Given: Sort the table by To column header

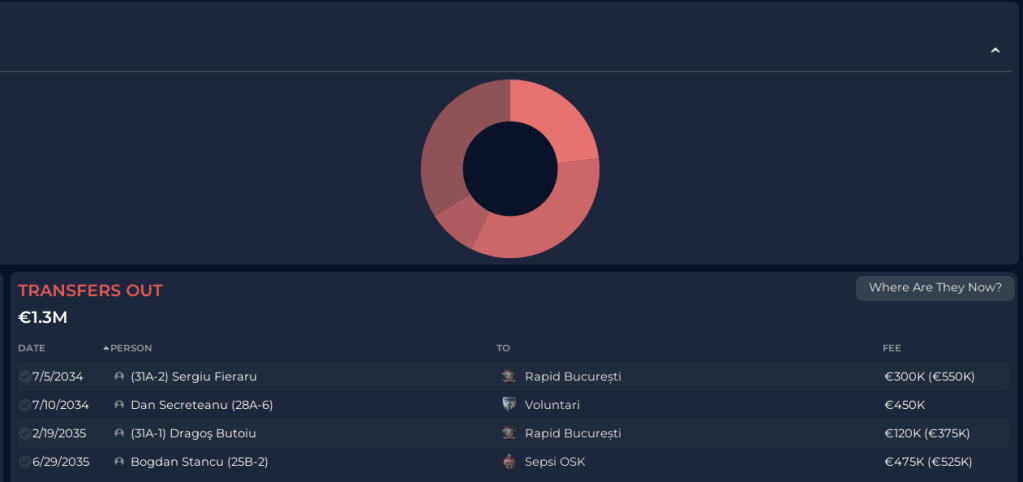Looking at the screenshot, I should coord(503,348).
